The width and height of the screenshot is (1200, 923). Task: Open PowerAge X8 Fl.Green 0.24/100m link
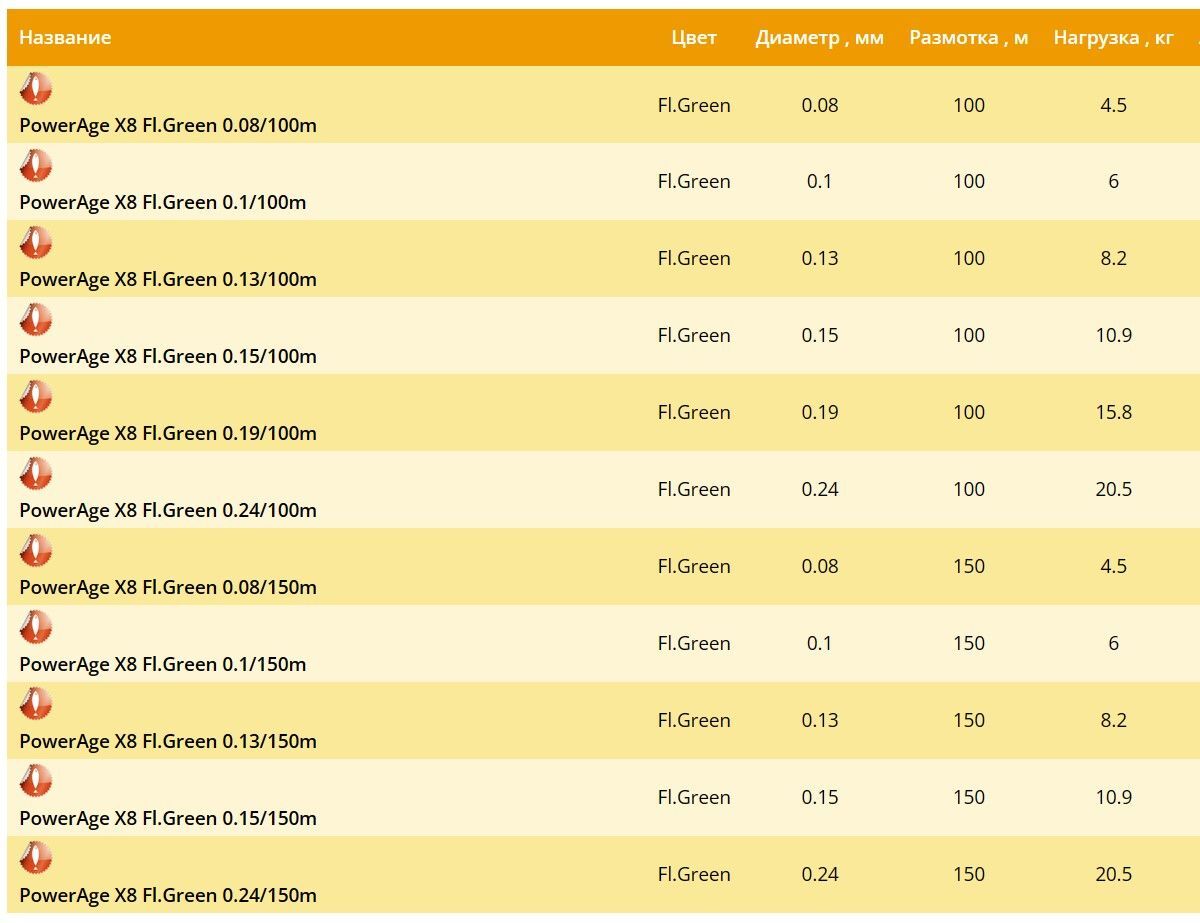(x=168, y=511)
